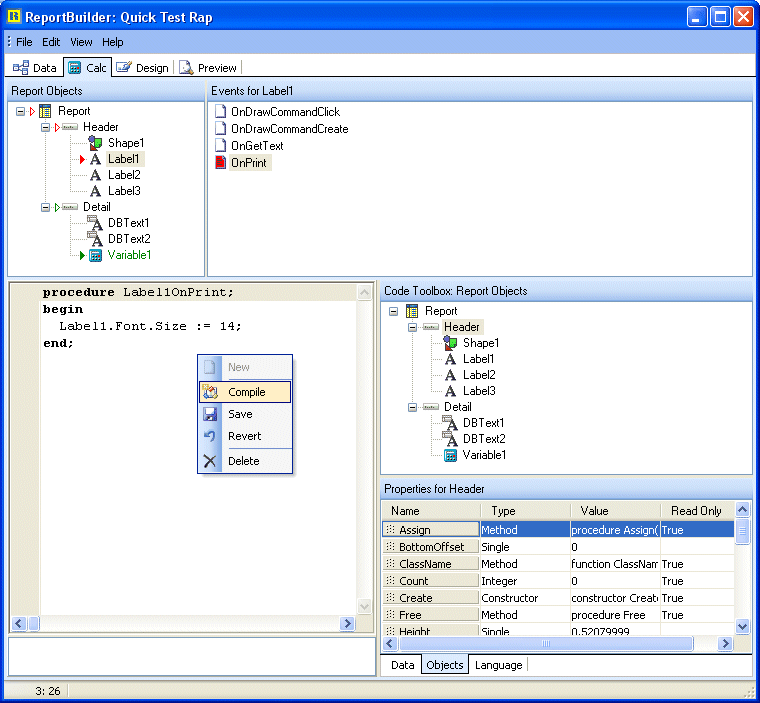The height and width of the screenshot is (703, 760).
Task: Click the DBText2 icon in Code Toolbox
Action: (x=450, y=439)
